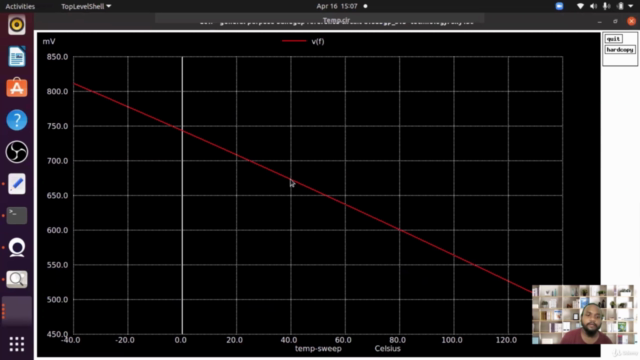Screen dimensions: 640x360
Task: Click the Zoom tray icon
Action: (x=559, y=6)
